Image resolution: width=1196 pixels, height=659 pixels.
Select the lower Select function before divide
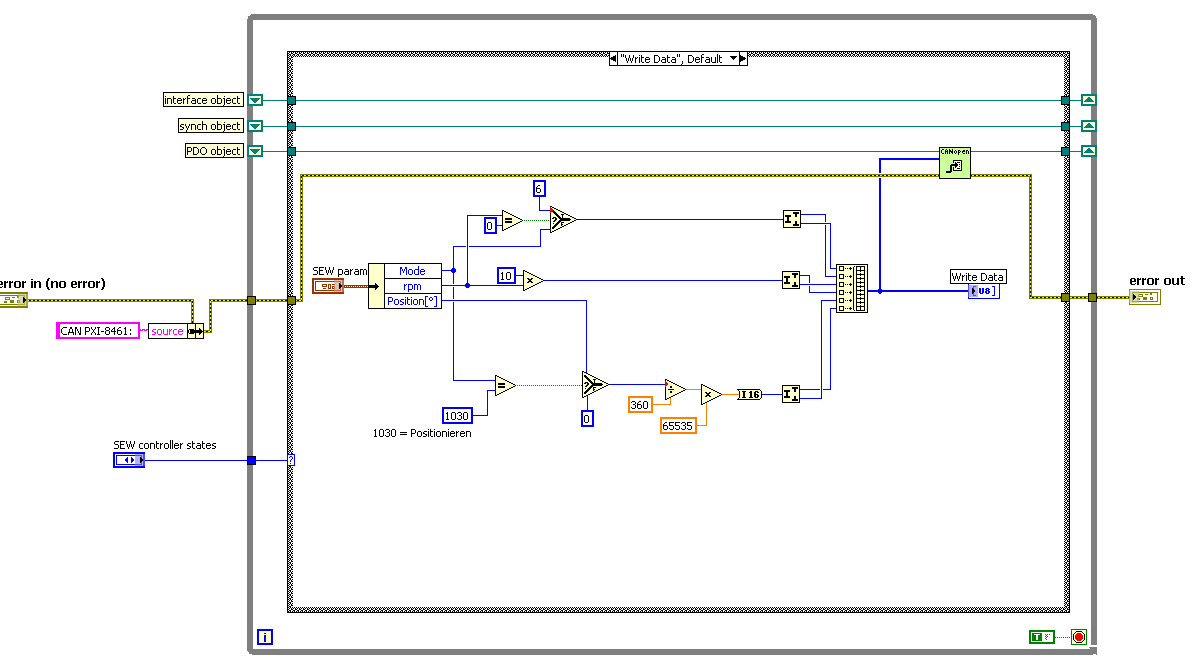595,384
